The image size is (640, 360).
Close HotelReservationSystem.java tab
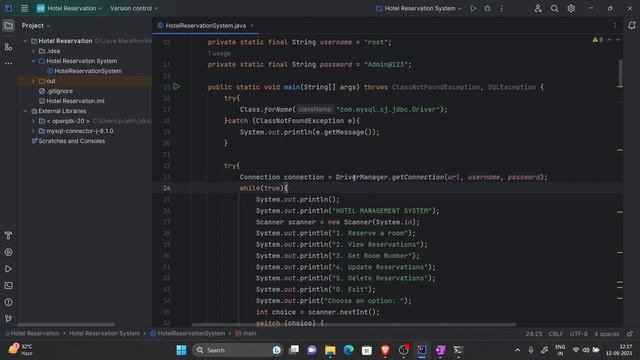pos(252,26)
